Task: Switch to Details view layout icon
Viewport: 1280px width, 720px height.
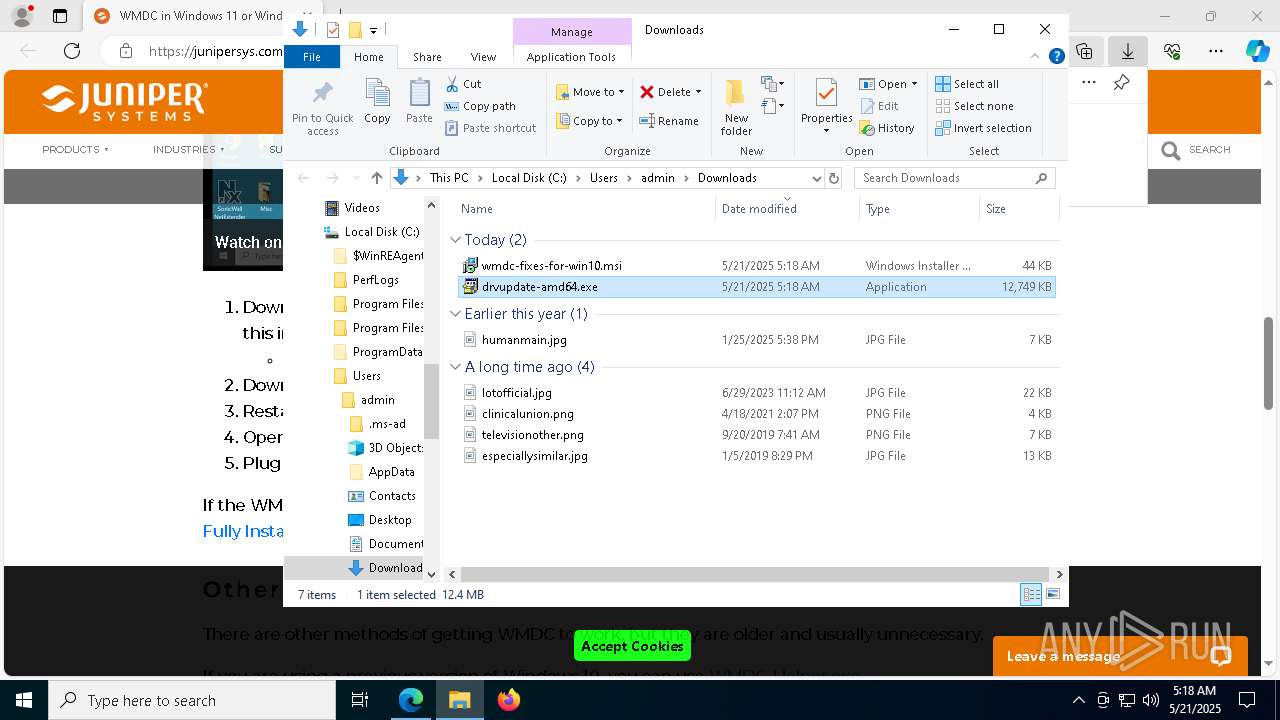Action: coord(1031,595)
